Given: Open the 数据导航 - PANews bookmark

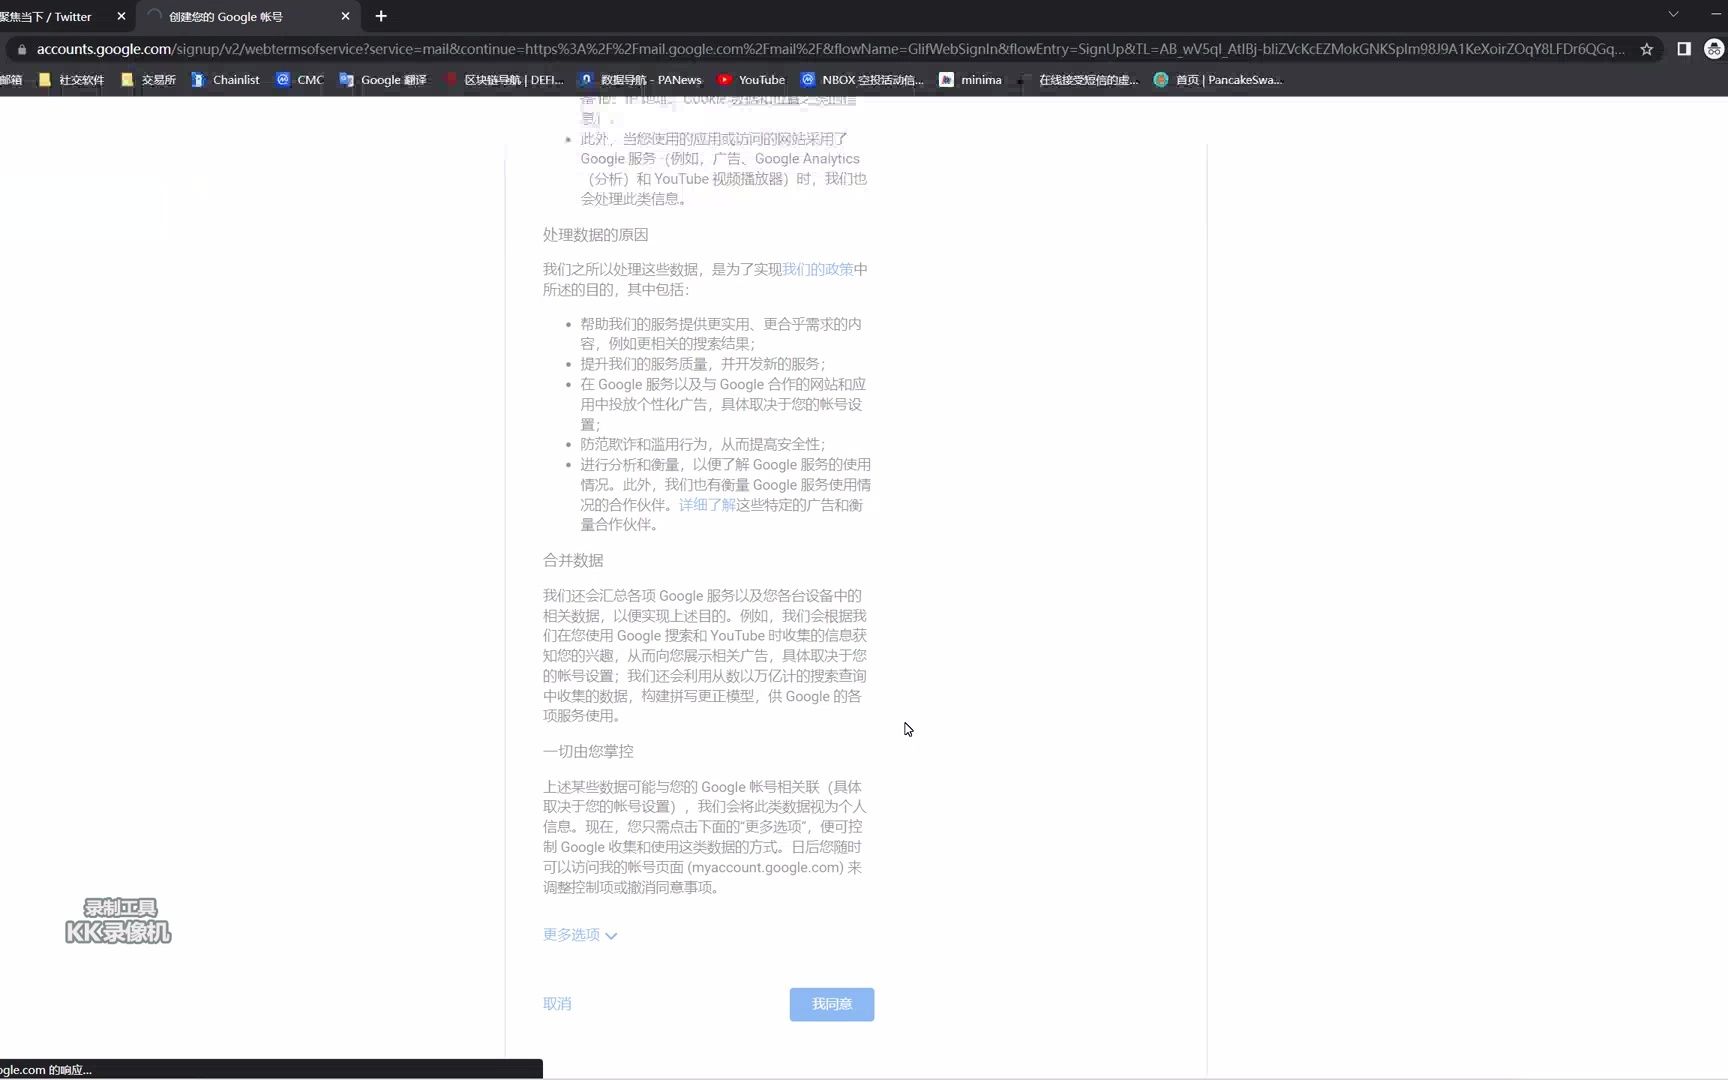Looking at the screenshot, I should click(640, 80).
